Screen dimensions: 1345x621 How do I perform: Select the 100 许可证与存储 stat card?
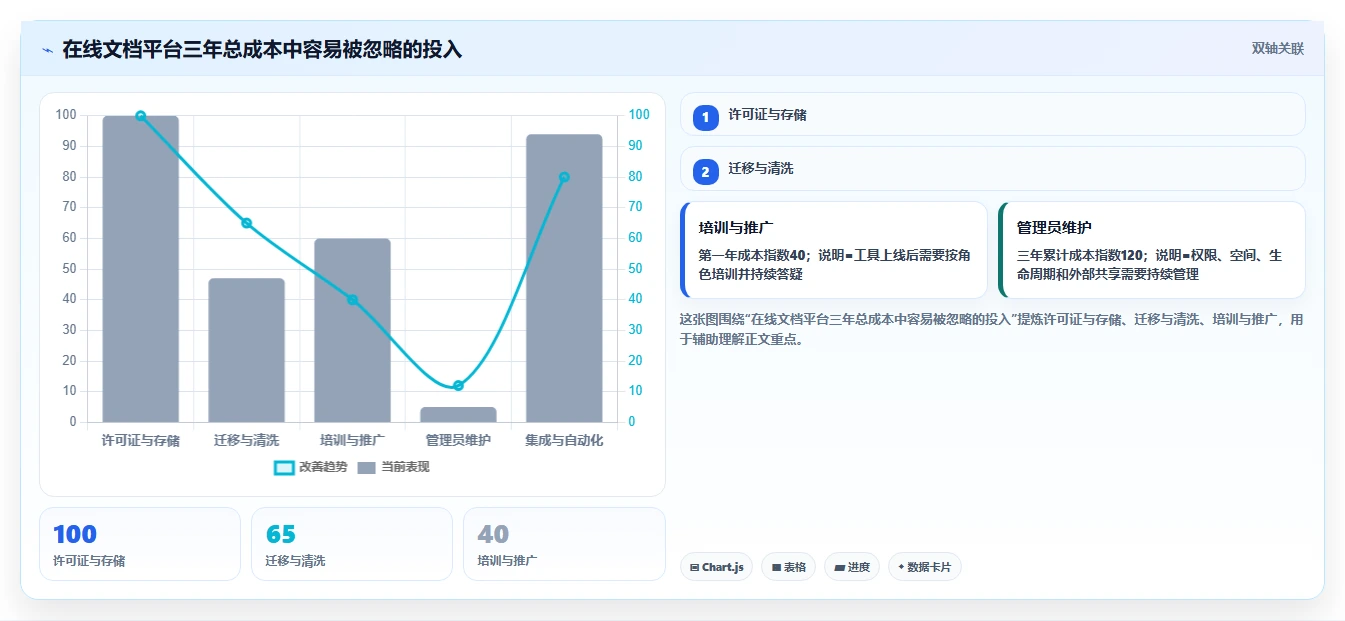coord(140,544)
